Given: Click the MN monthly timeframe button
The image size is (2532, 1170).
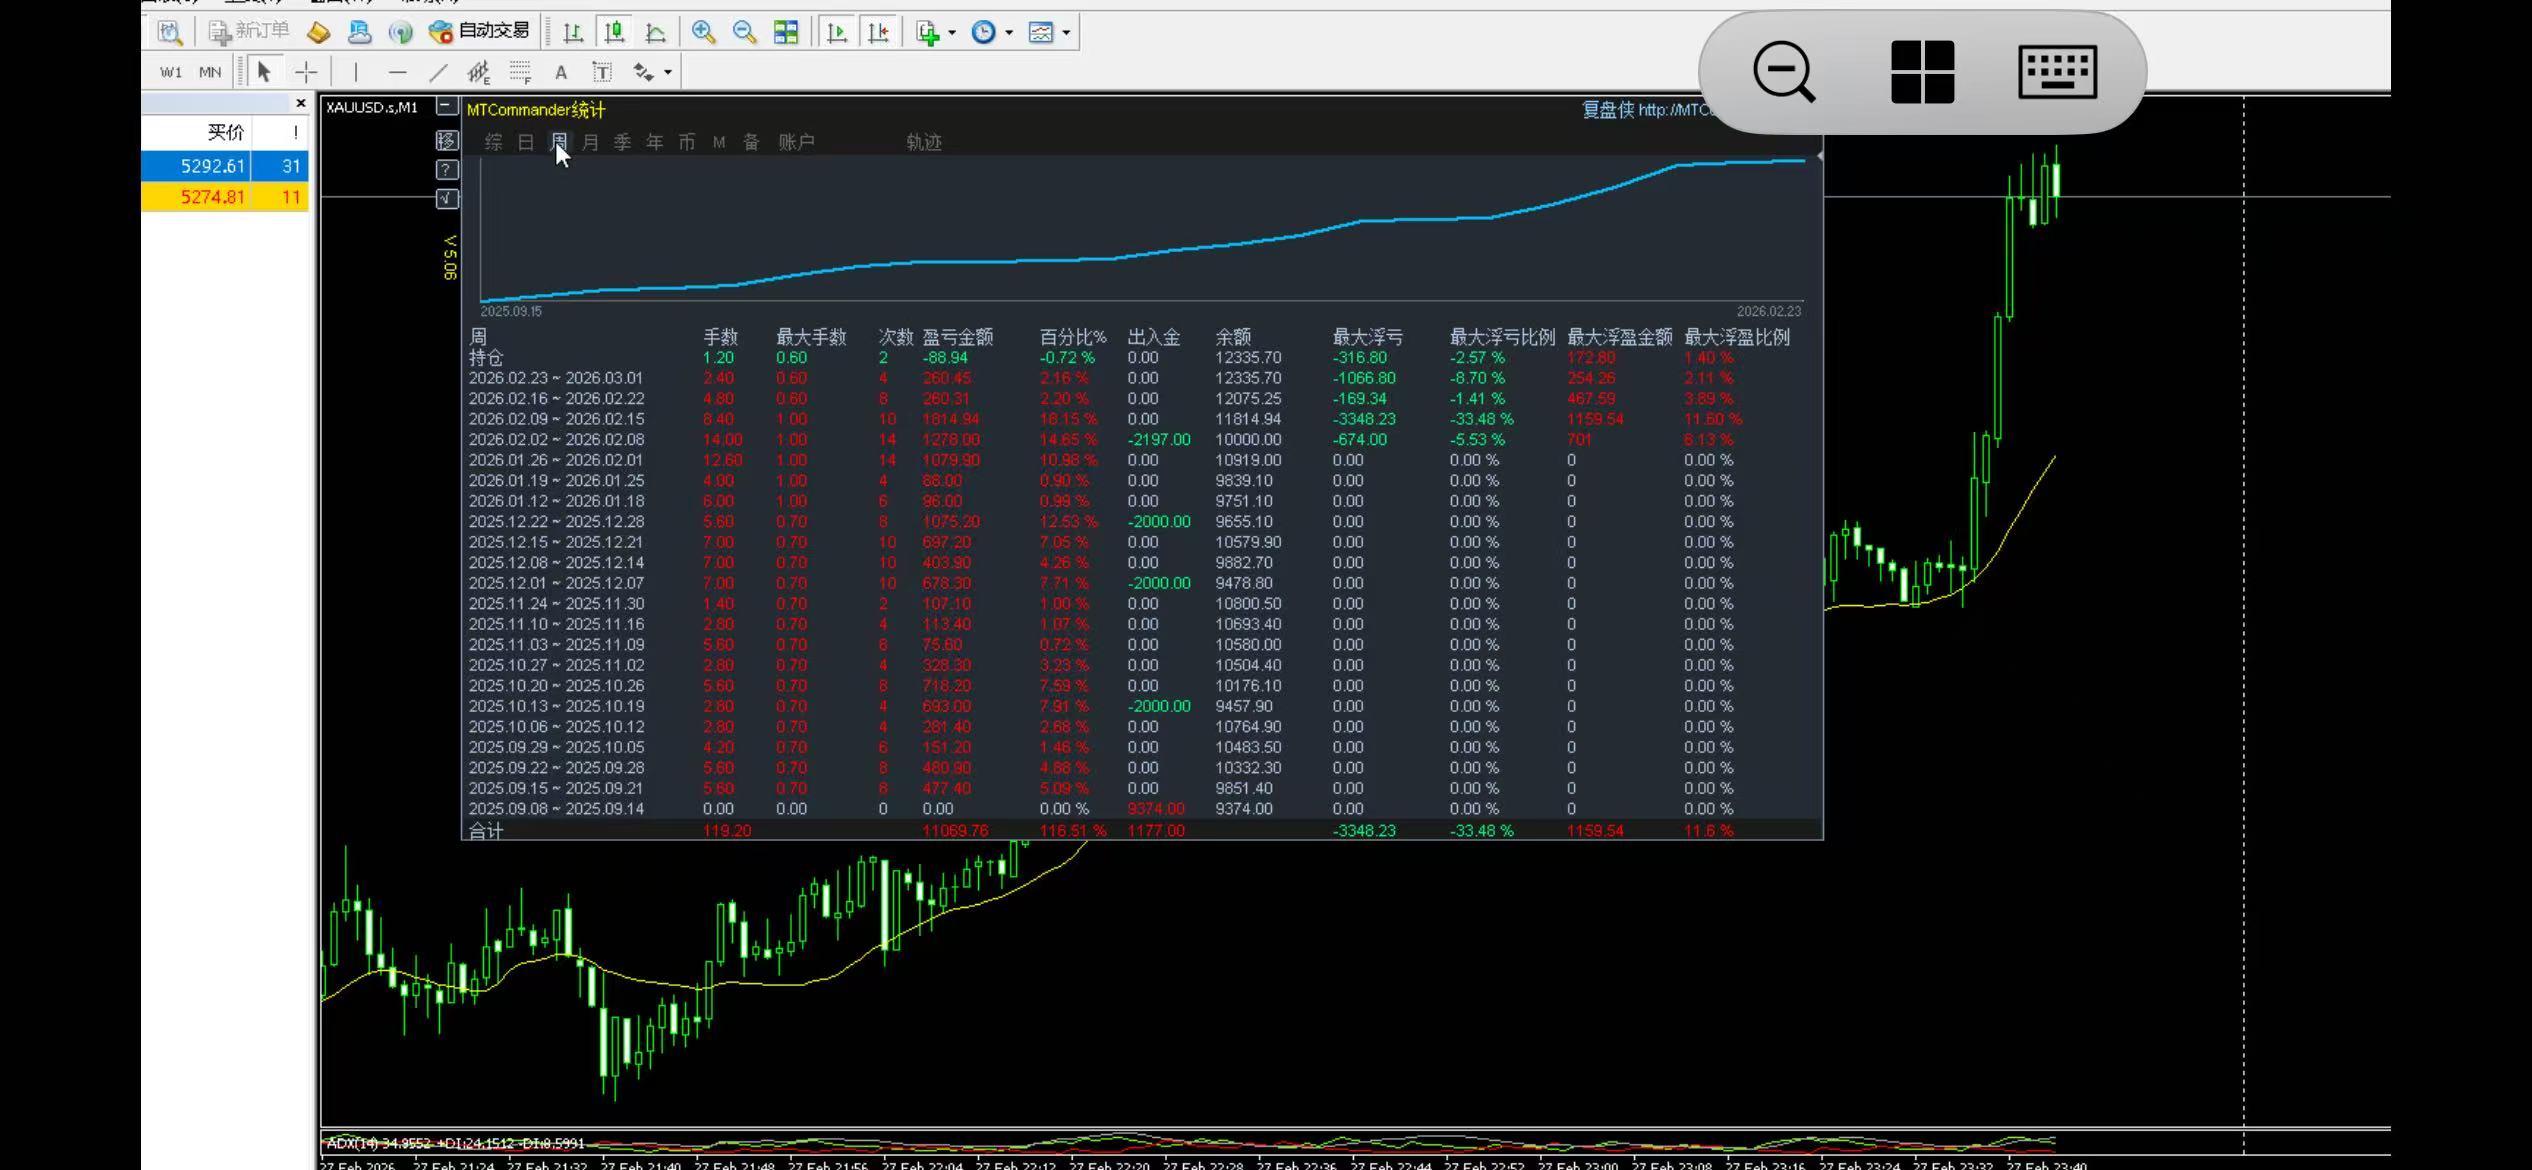Looking at the screenshot, I should click(210, 72).
